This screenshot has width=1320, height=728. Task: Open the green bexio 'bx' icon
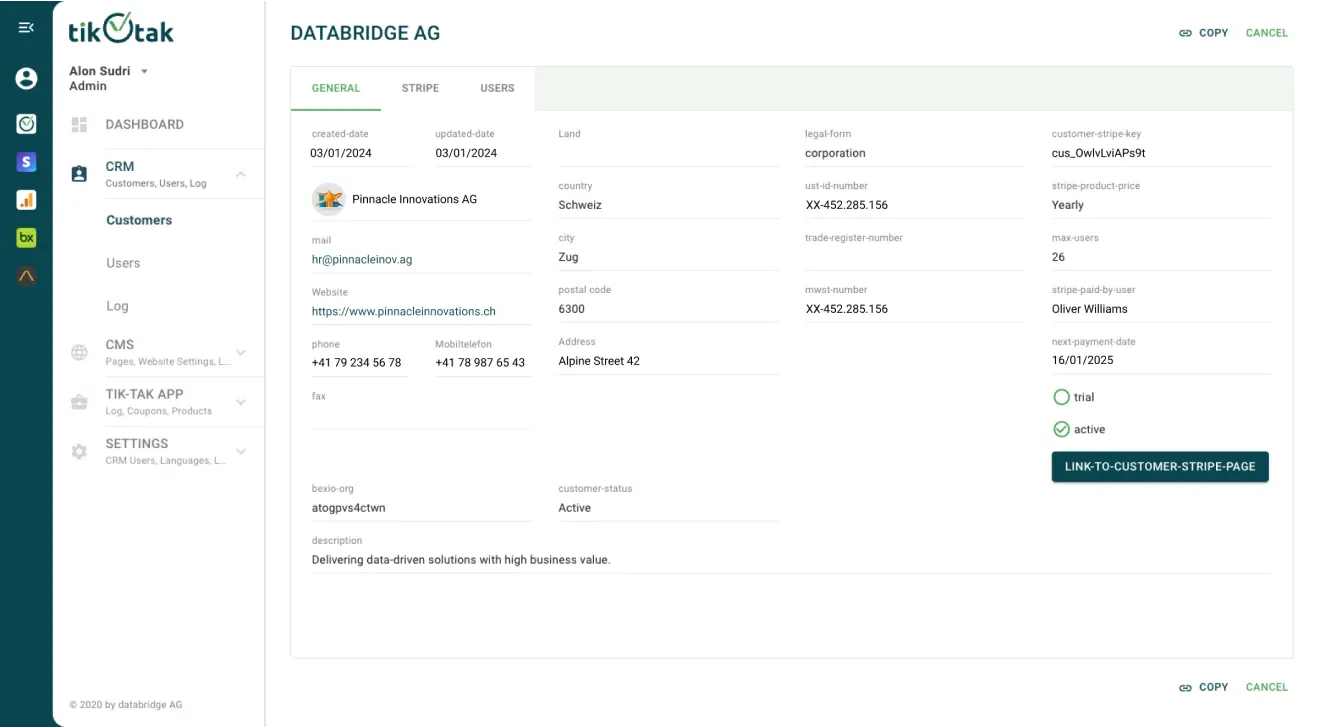pos(26,237)
